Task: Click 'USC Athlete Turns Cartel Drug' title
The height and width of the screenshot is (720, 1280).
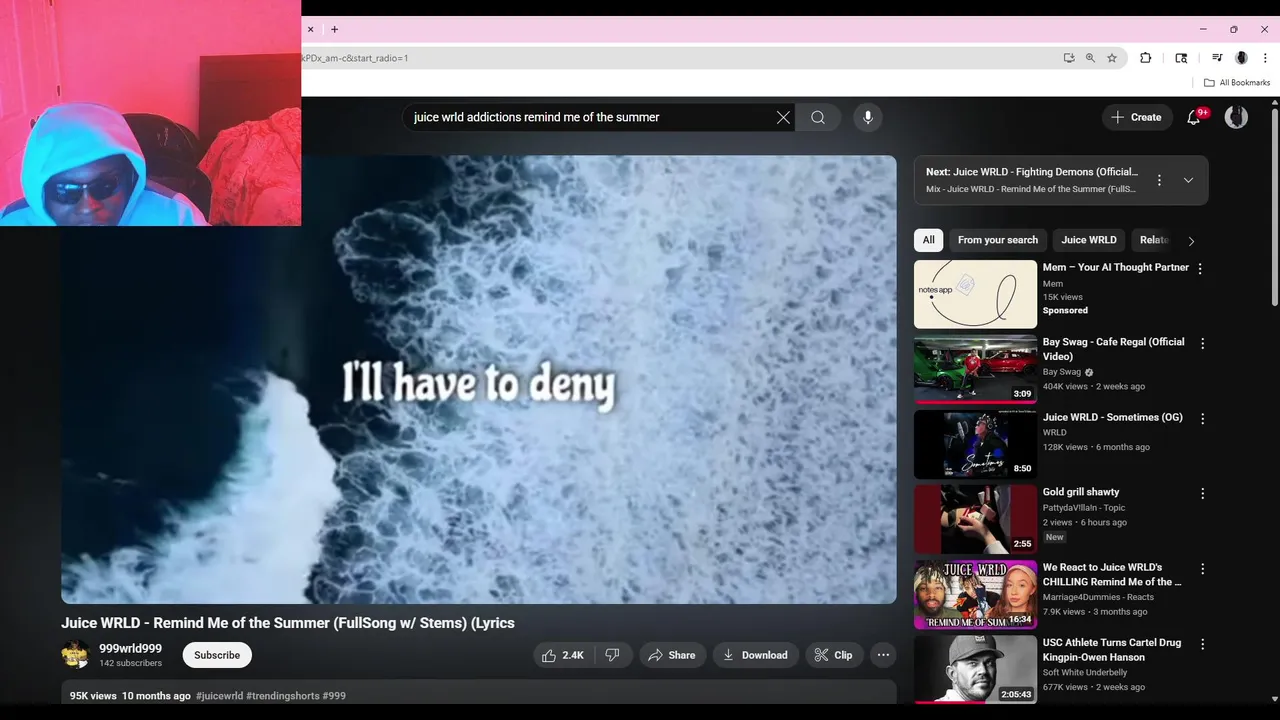Action: 1112,650
